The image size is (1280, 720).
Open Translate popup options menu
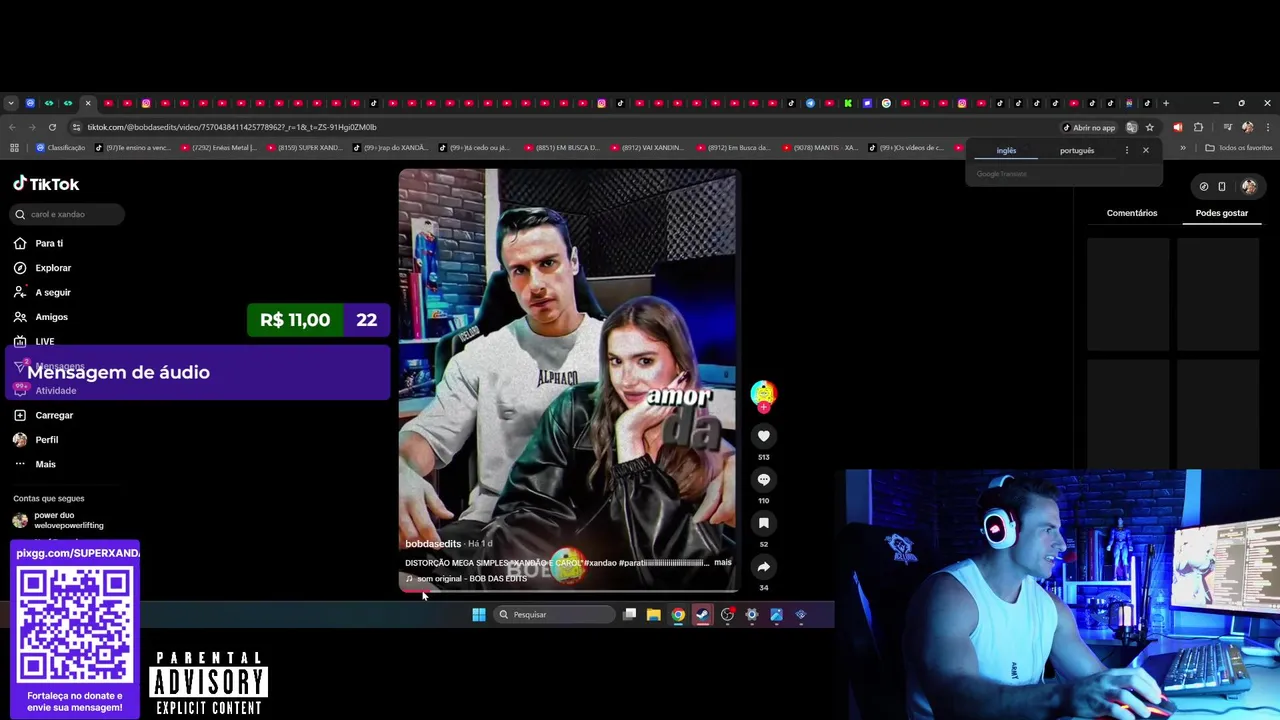pos(1127,150)
